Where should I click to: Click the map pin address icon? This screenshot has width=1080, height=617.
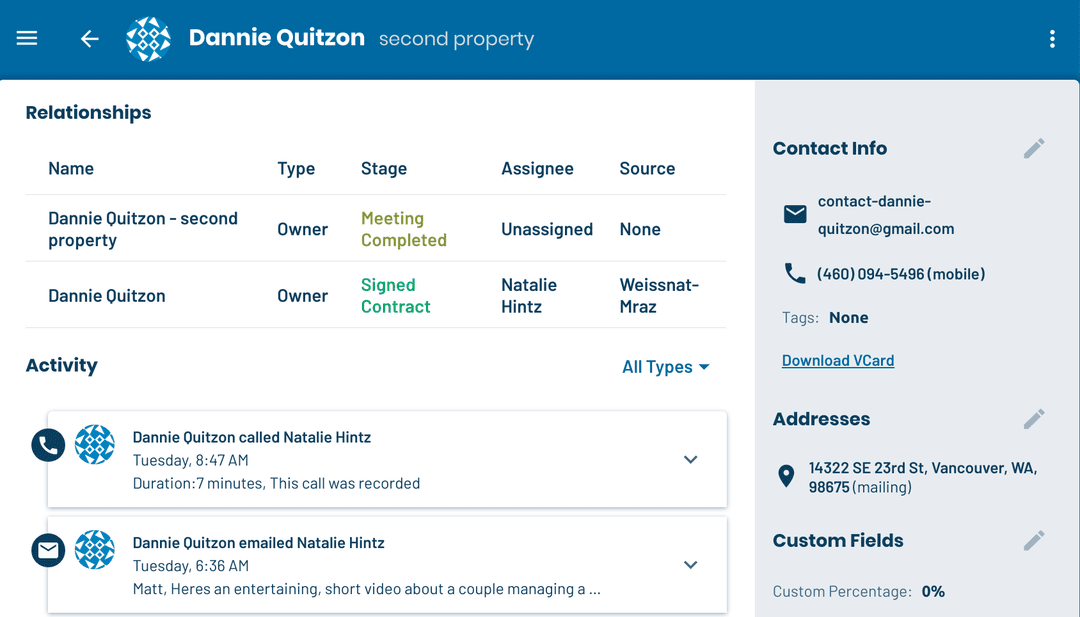[786, 477]
